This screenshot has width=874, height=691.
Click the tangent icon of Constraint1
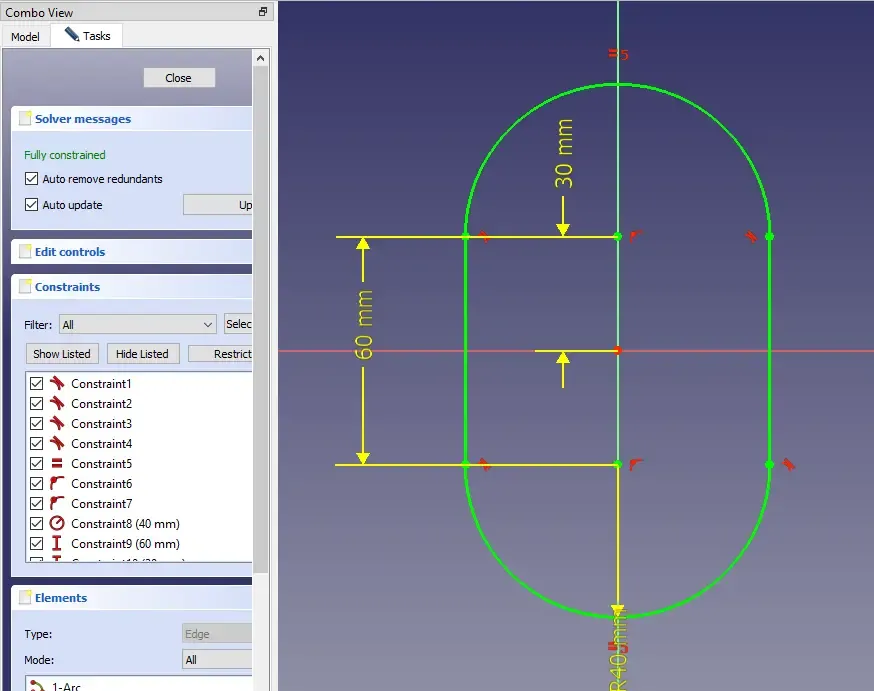57,383
